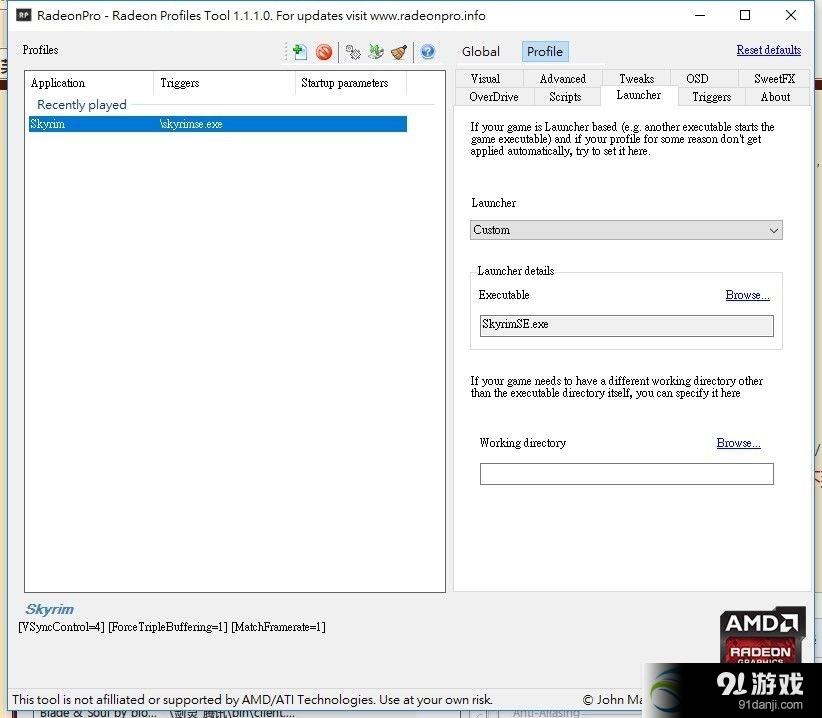
Task: Select the Launcher tab
Action: tap(639, 95)
